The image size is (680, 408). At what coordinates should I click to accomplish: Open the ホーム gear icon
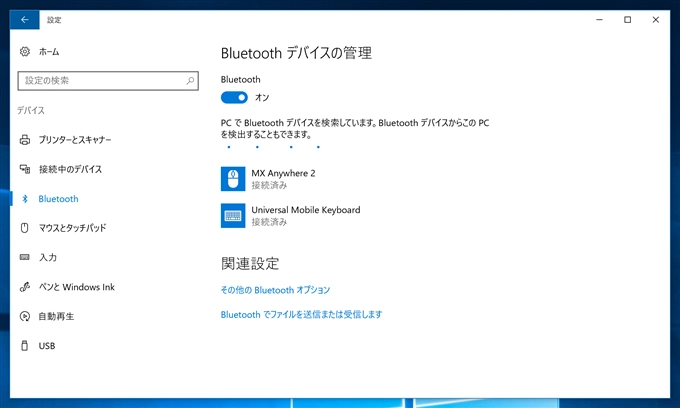click(x=25, y=52)
